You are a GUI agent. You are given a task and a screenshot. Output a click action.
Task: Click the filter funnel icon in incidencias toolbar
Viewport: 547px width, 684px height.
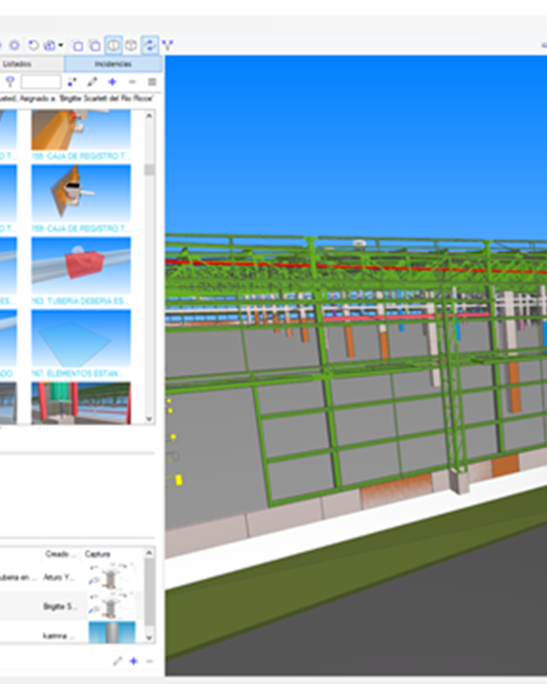(10, 82)
